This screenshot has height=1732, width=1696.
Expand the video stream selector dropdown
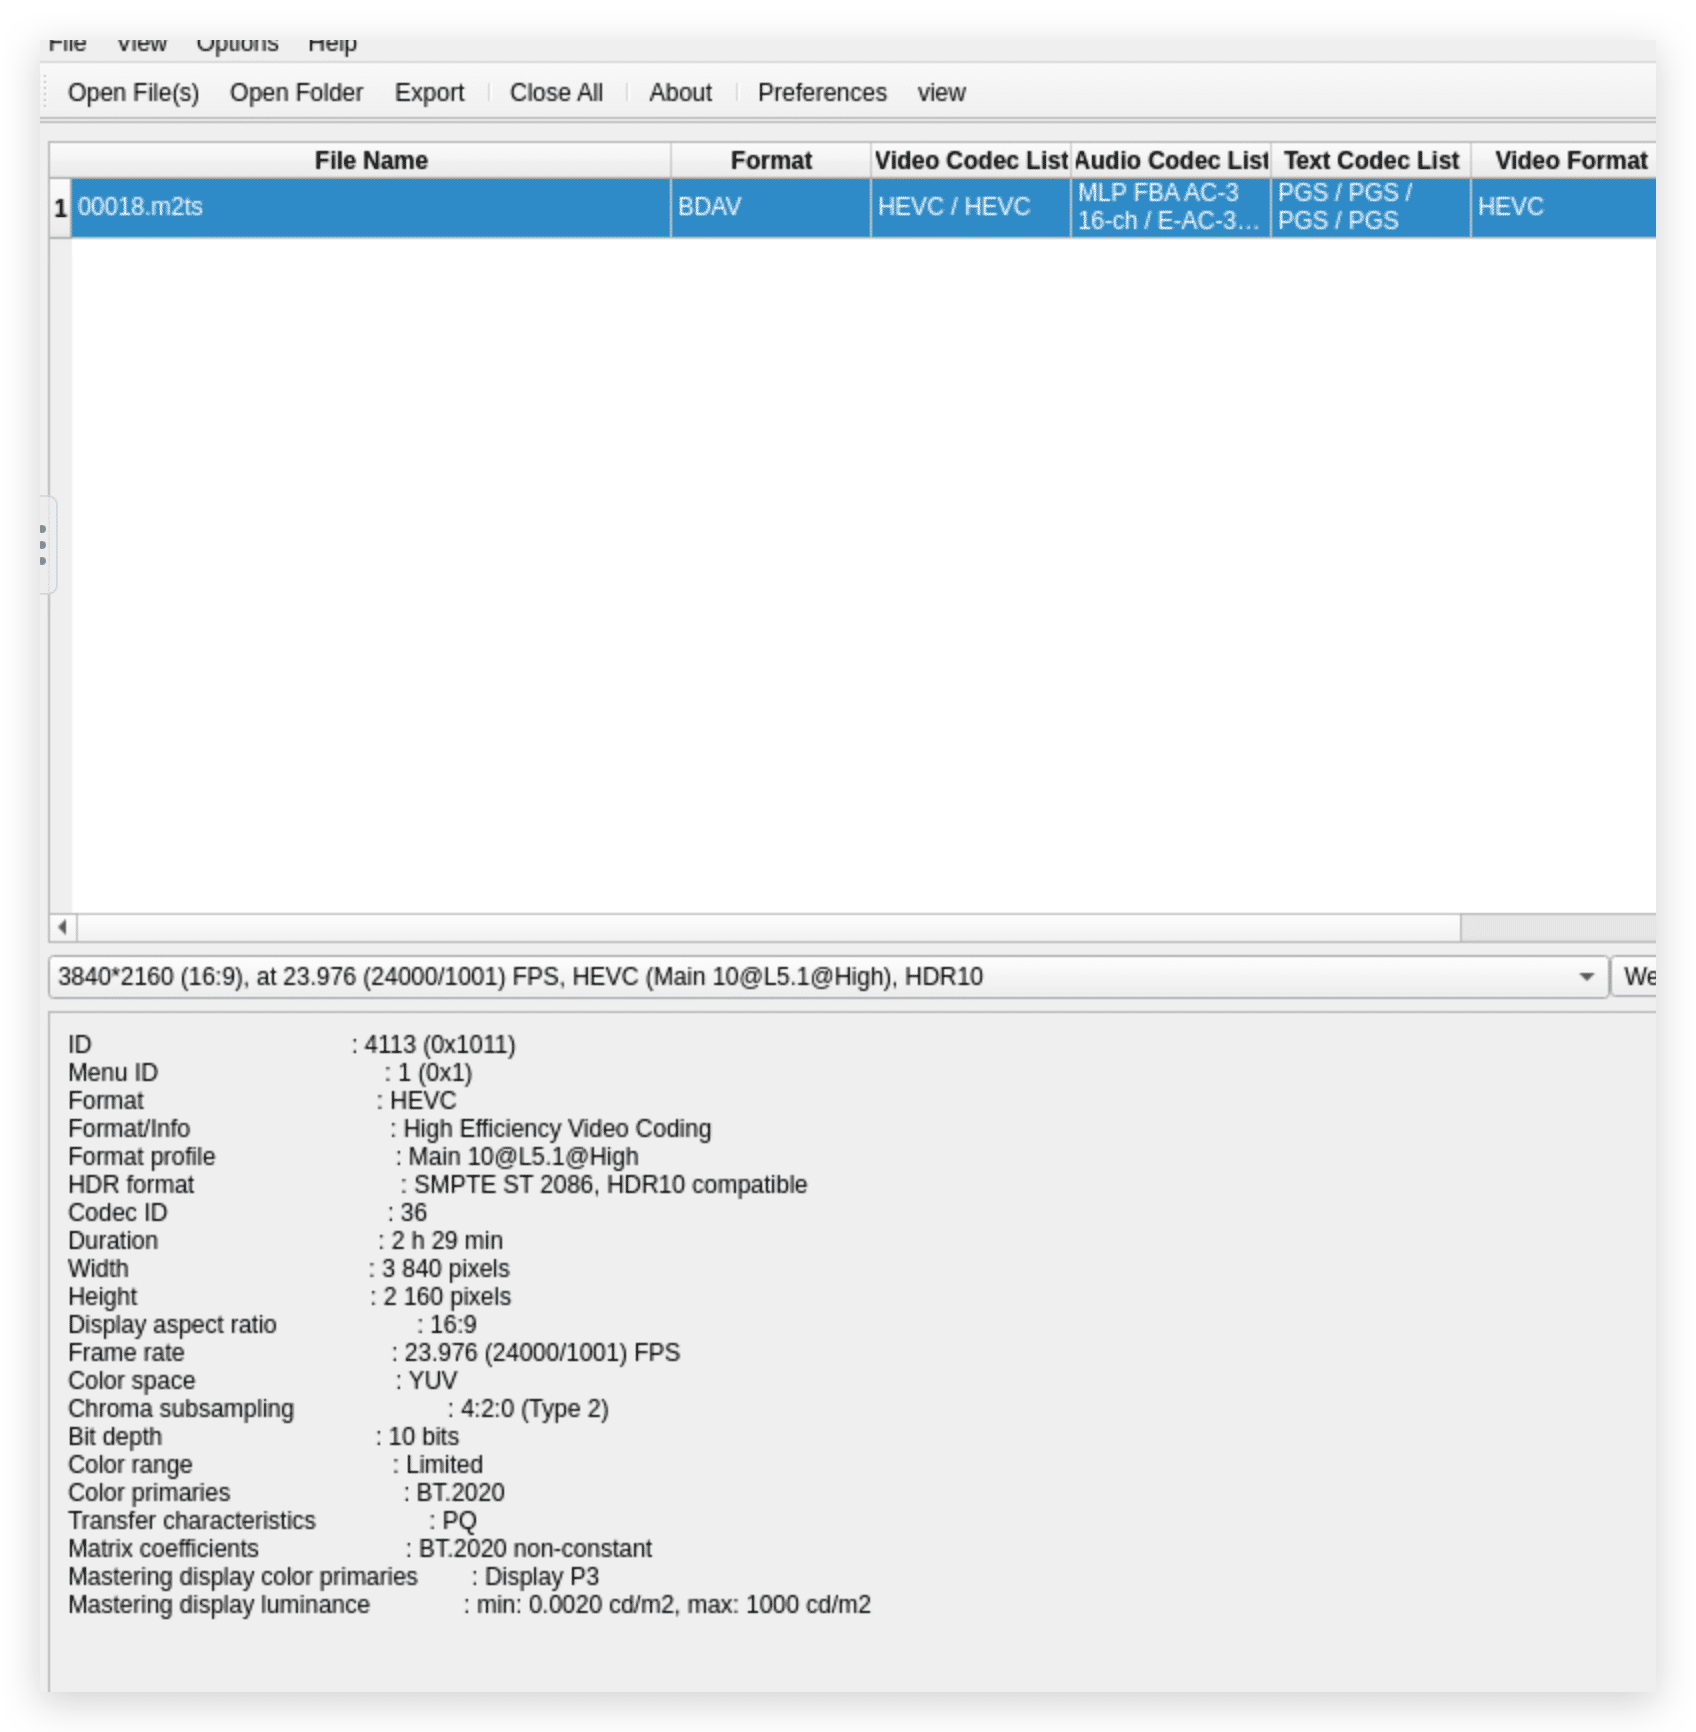[x=1586, y=977]
